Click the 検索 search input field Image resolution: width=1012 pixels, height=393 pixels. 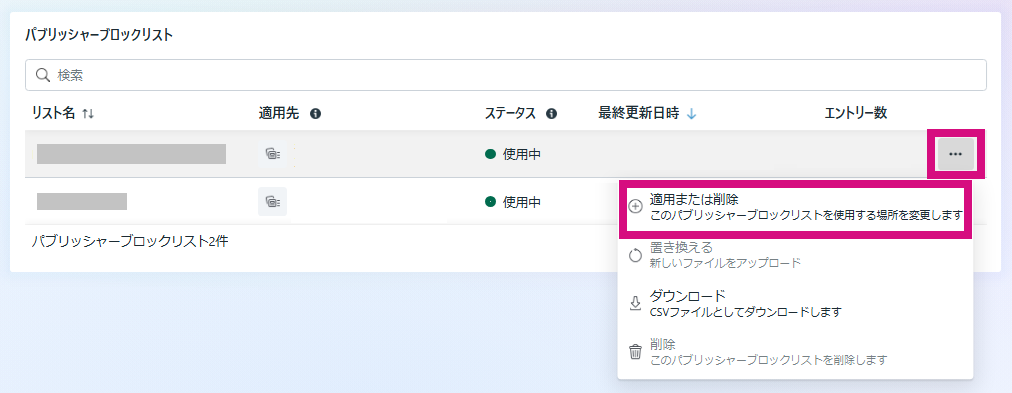[x=505, y=76]
